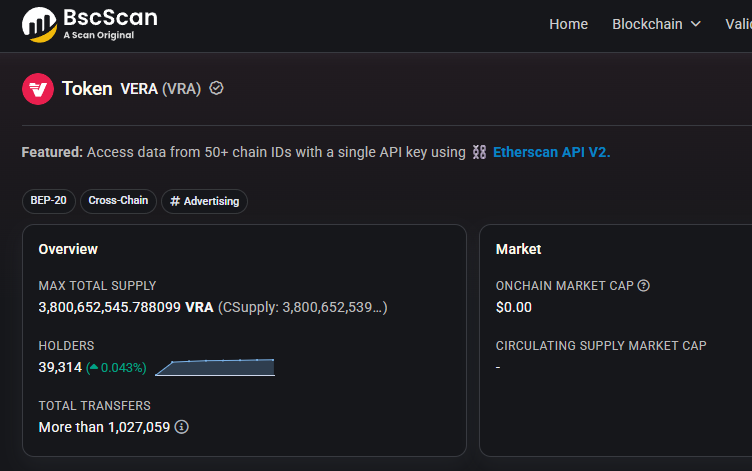Viewport: 752px width, 471px height.
Task: Click the CSupply truncated value text
Action: [303, 307]
